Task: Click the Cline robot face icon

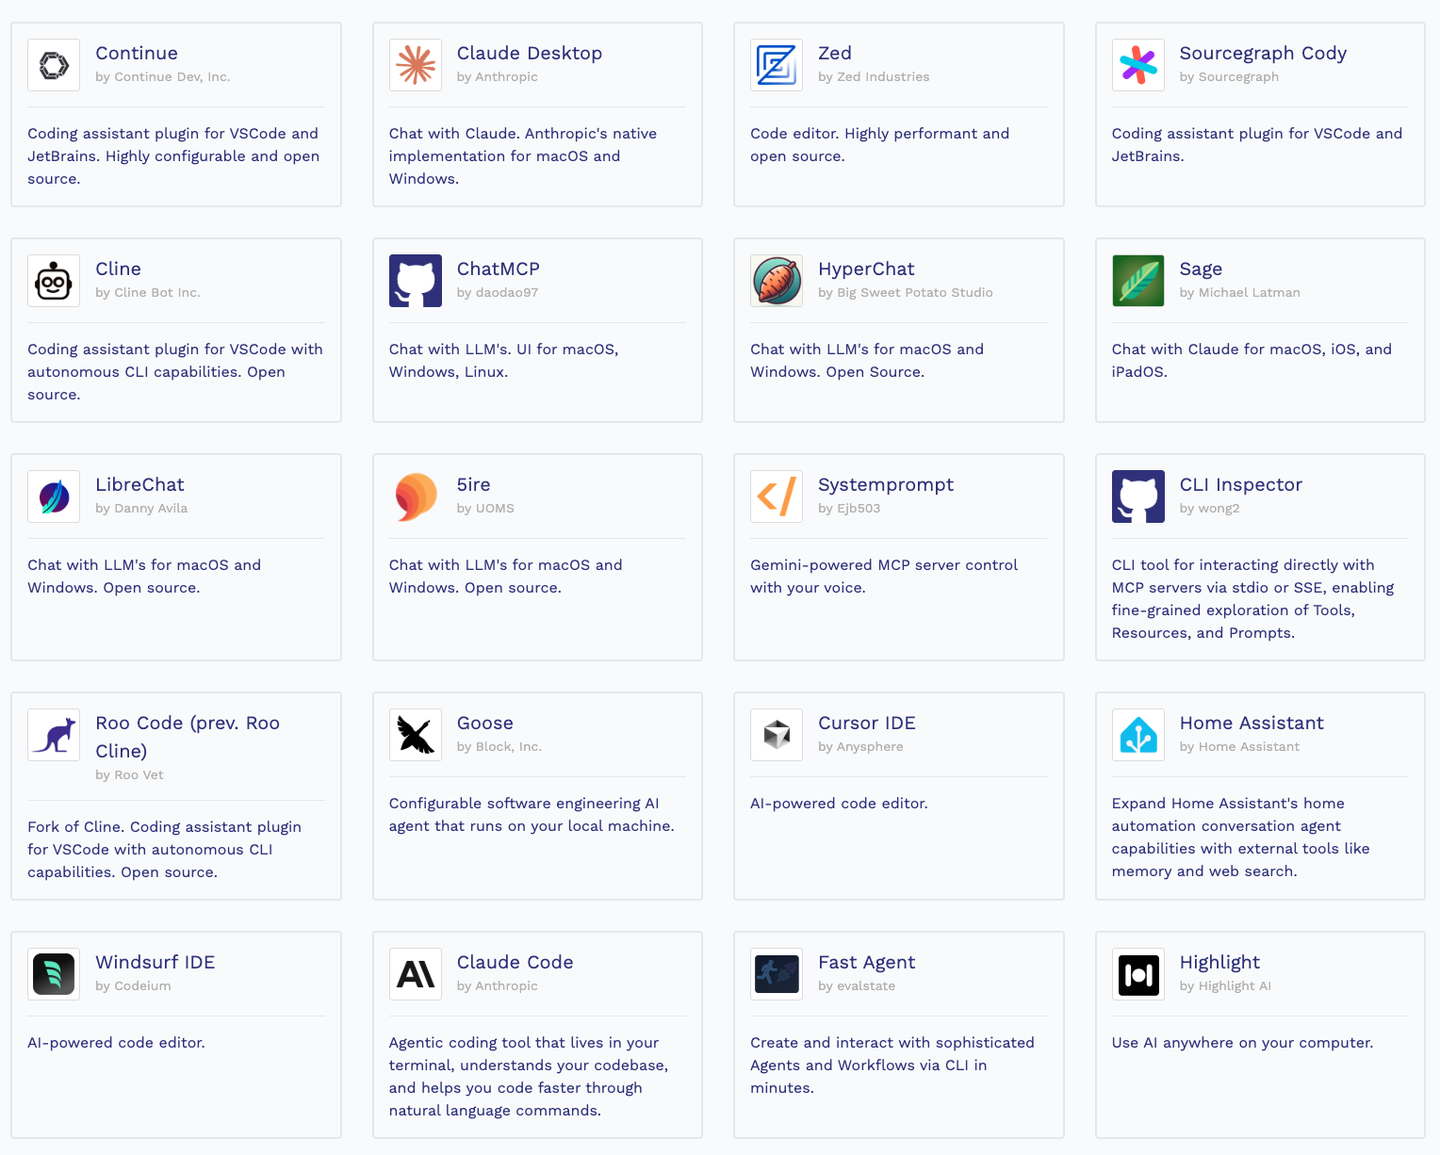Action: [54, 281]
